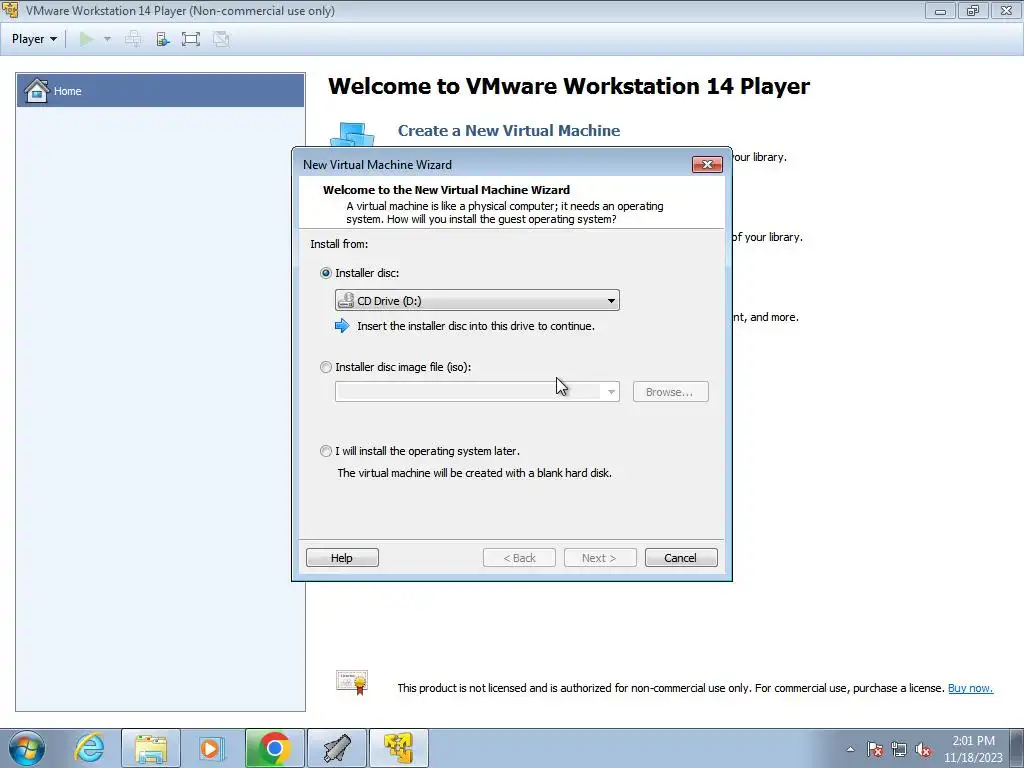Click Action Center flag tray icon

pyautogui.click(x=875, y=749)
